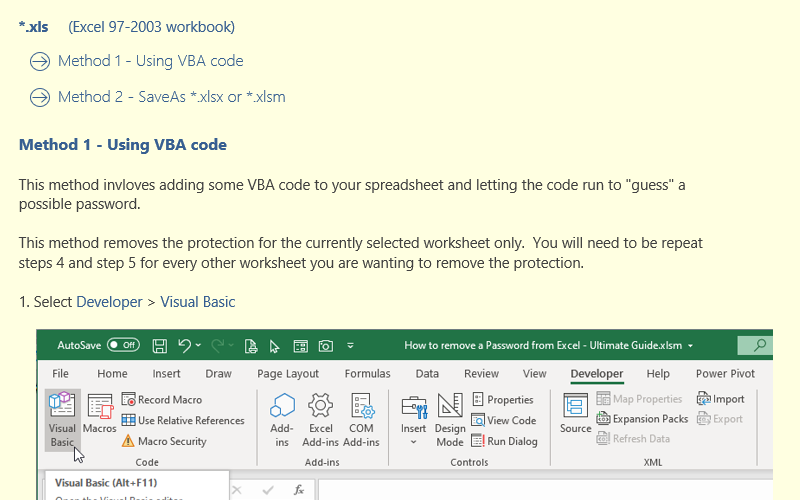Toggle the AutoSave switch
Screen dimensions: 800x500
[123, 345]
